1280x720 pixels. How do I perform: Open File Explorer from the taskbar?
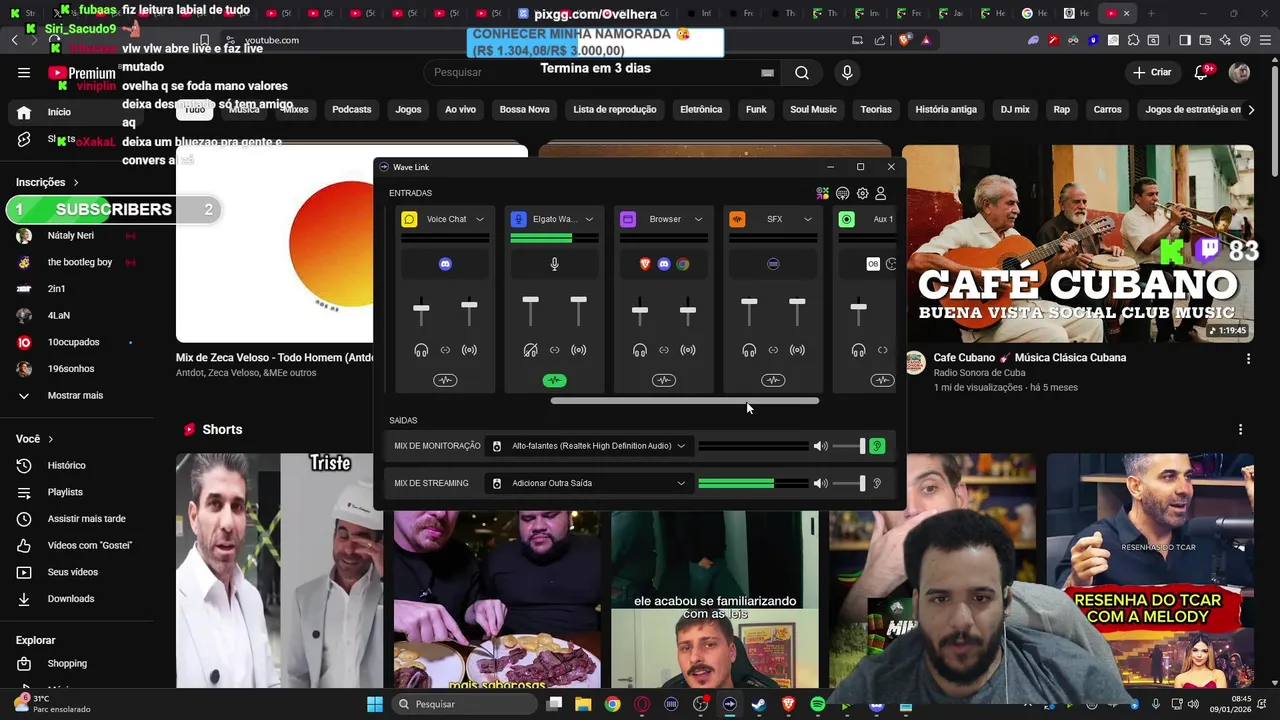583,704
